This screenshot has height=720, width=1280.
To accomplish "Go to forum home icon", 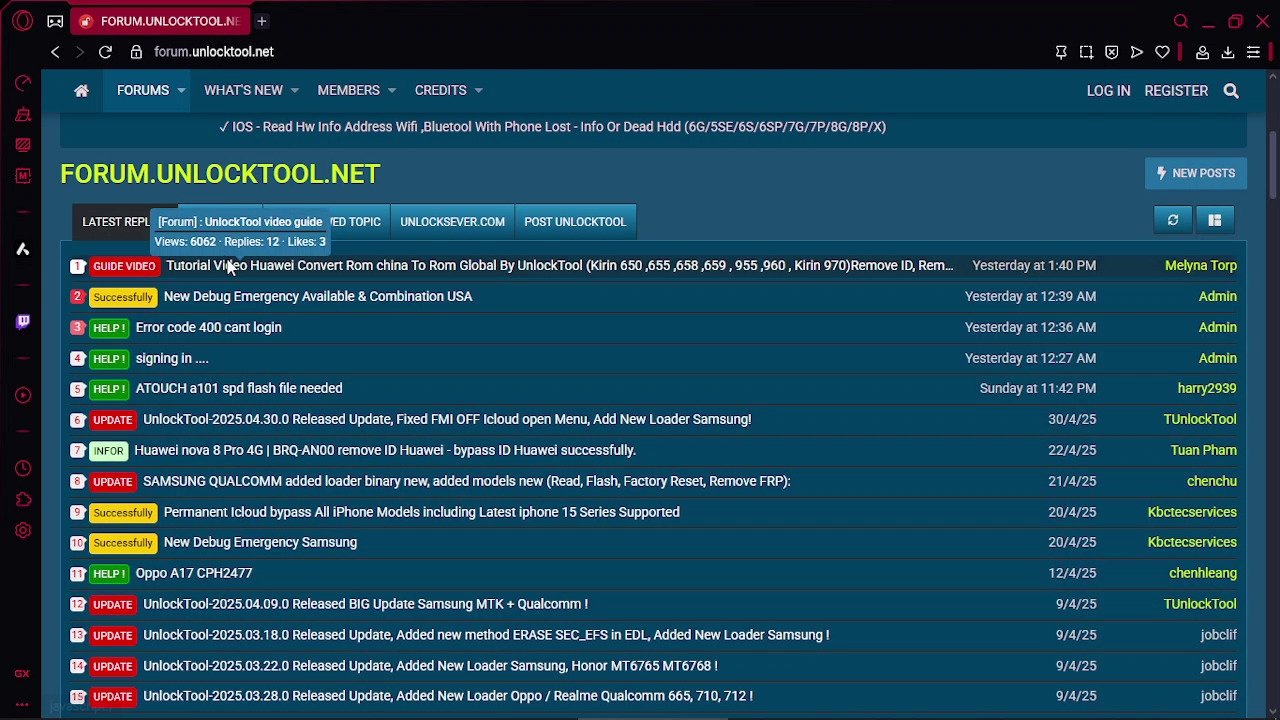I will pyautogui.click(x=82, y=90).
